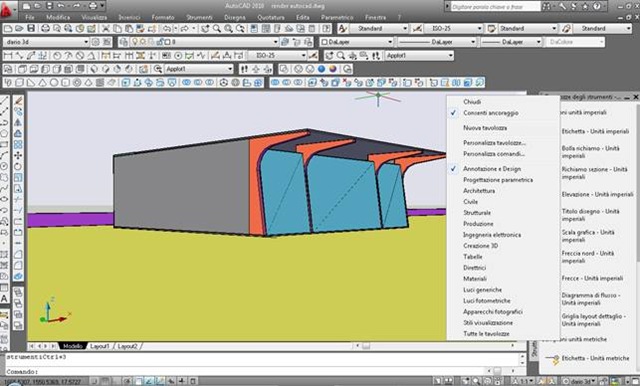
Task: Open the DaLayer linetype dropdown
Action: [x=437, y=42]
